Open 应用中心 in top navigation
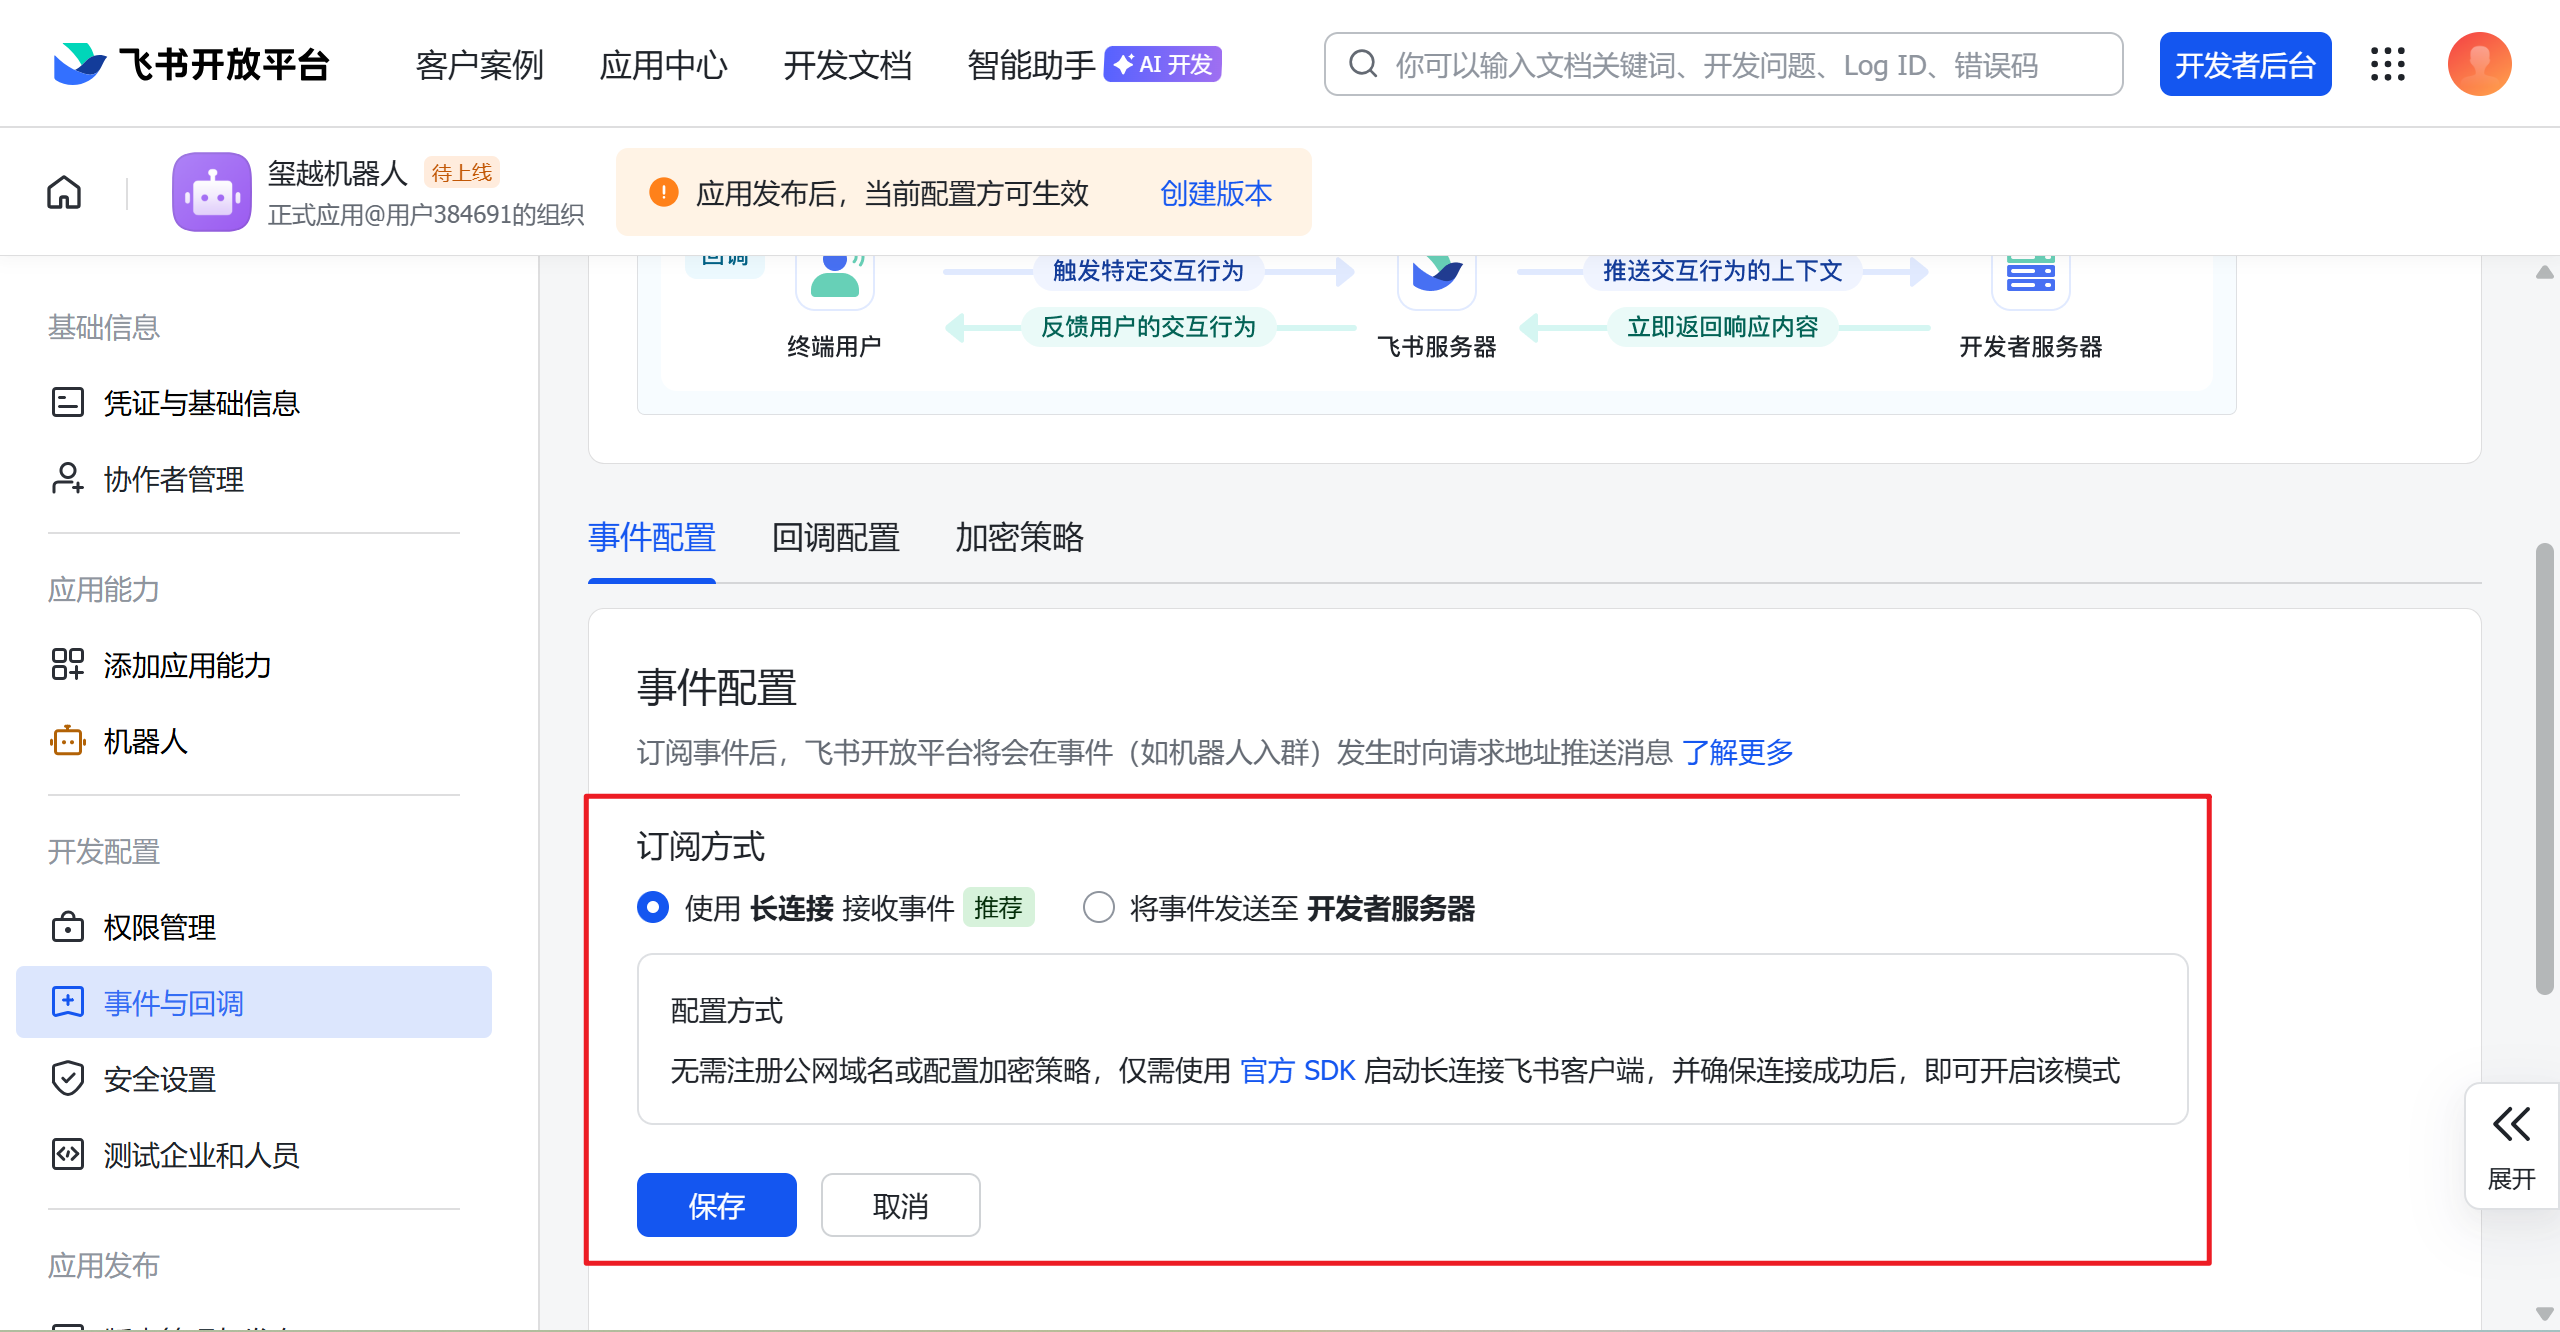Image resolution: width=2560 pixels, height=1332 pixels. (x=664, y=65)
